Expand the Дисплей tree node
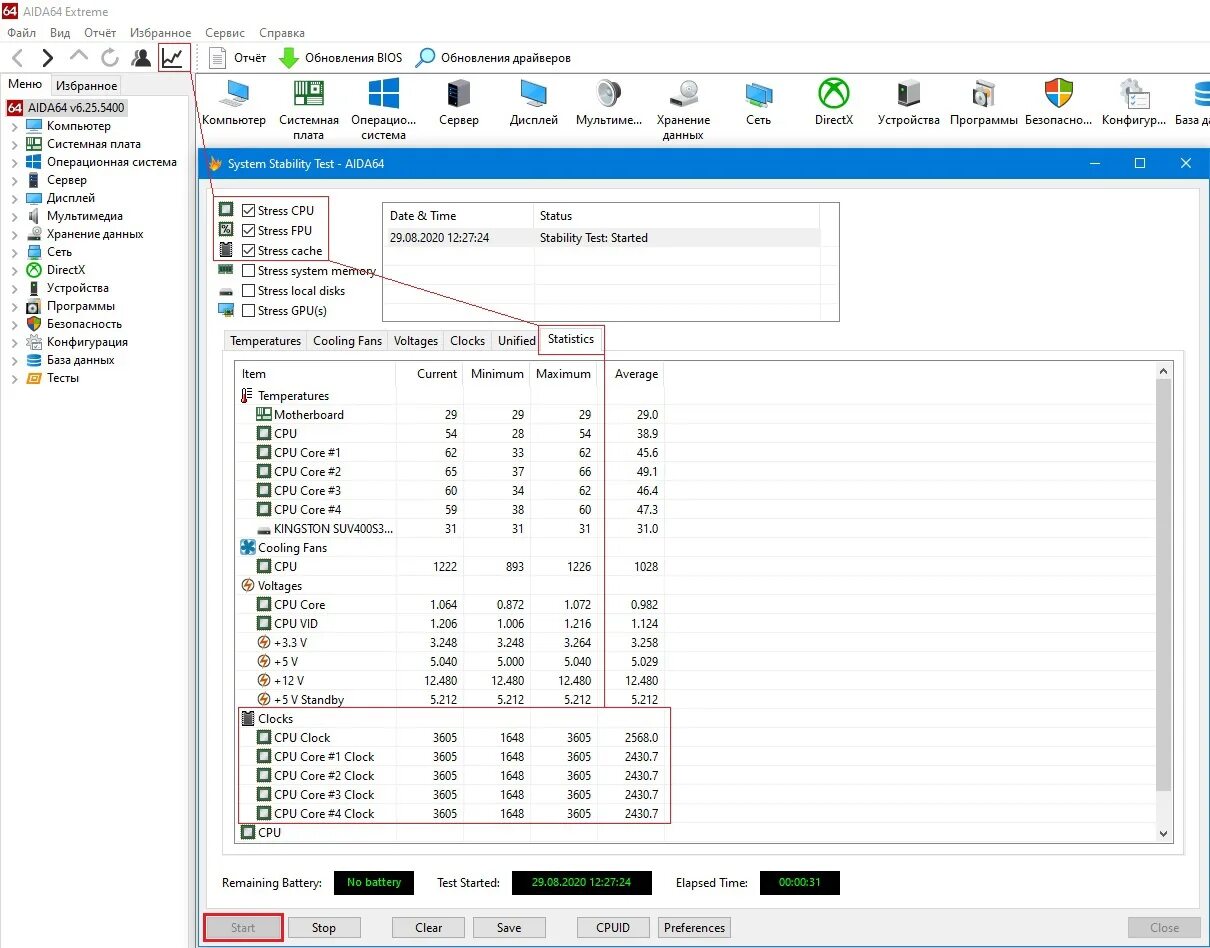The width and height of the screenshot is (1210, 948). click(14, 198)
